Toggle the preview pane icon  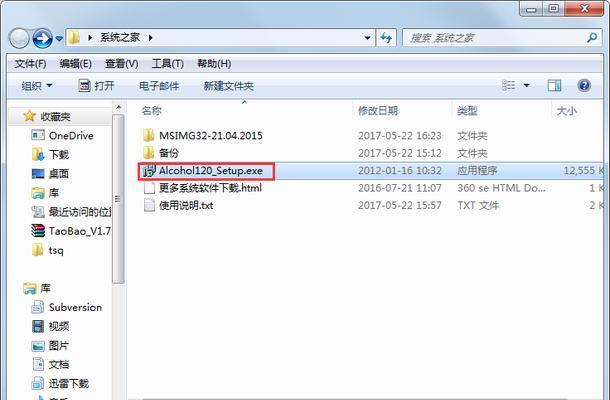coord(554,85)
